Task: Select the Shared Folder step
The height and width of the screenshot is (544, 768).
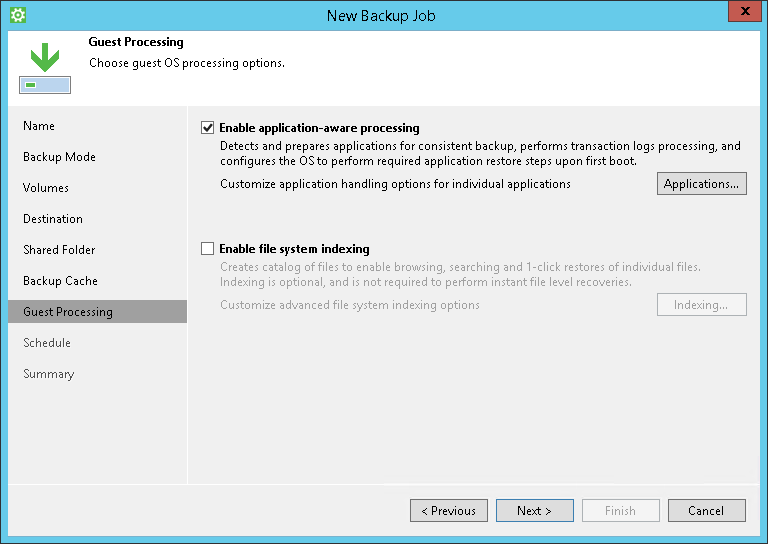Action: (x=59, y=250)
